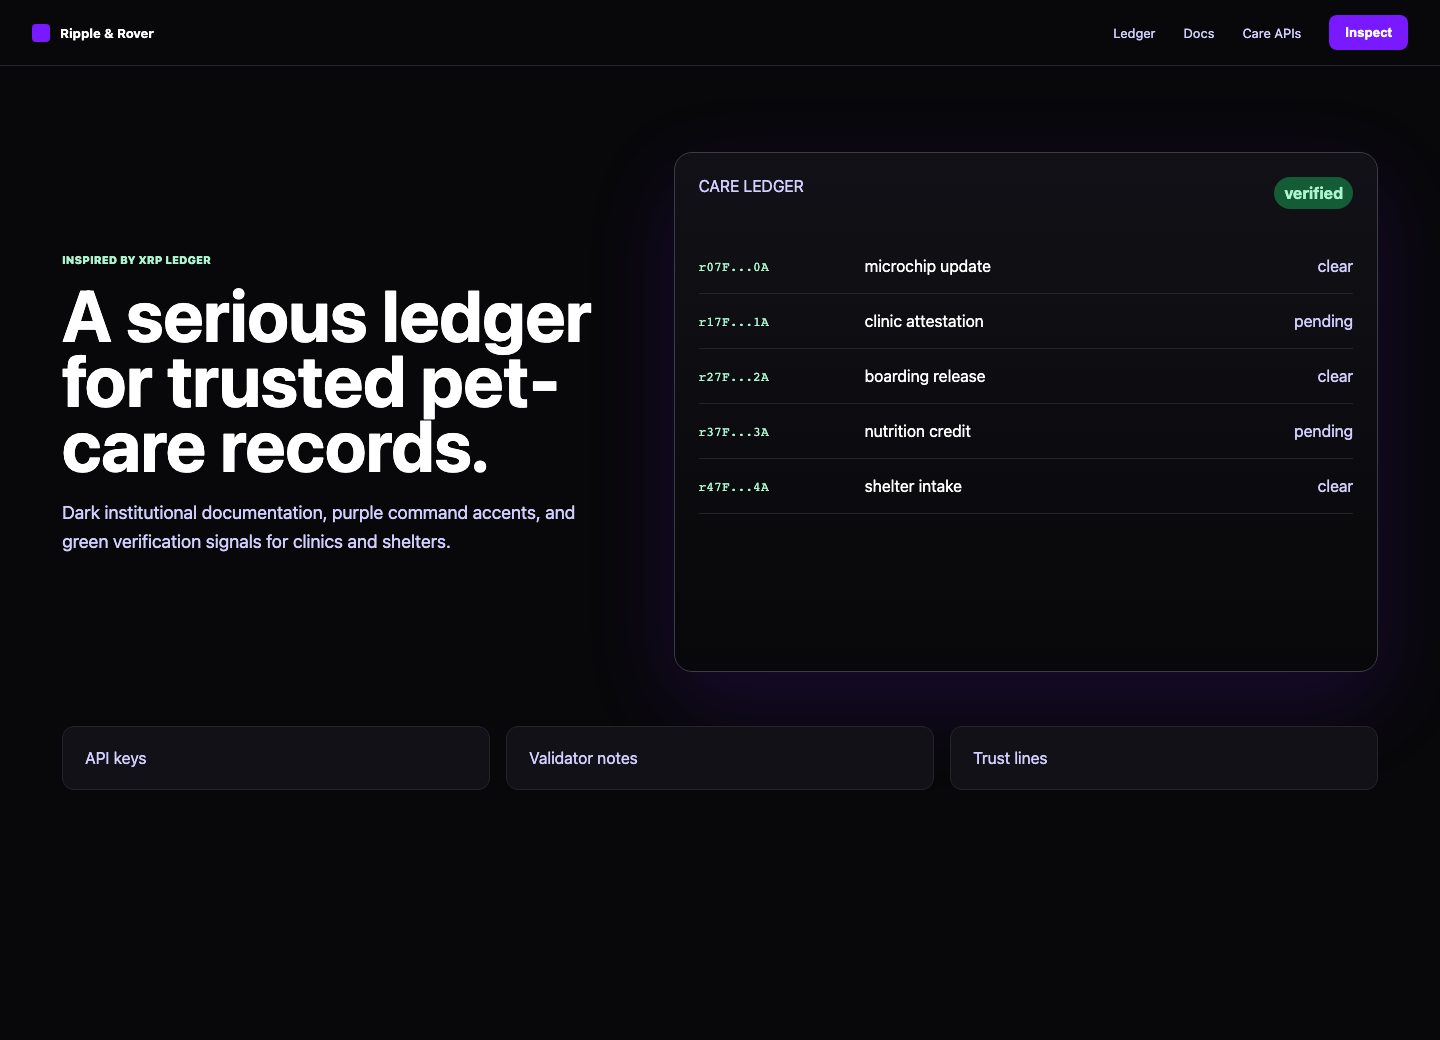Open the Ledger nav link
Screen dimensions: 1440x1040
pos(1134,33)
